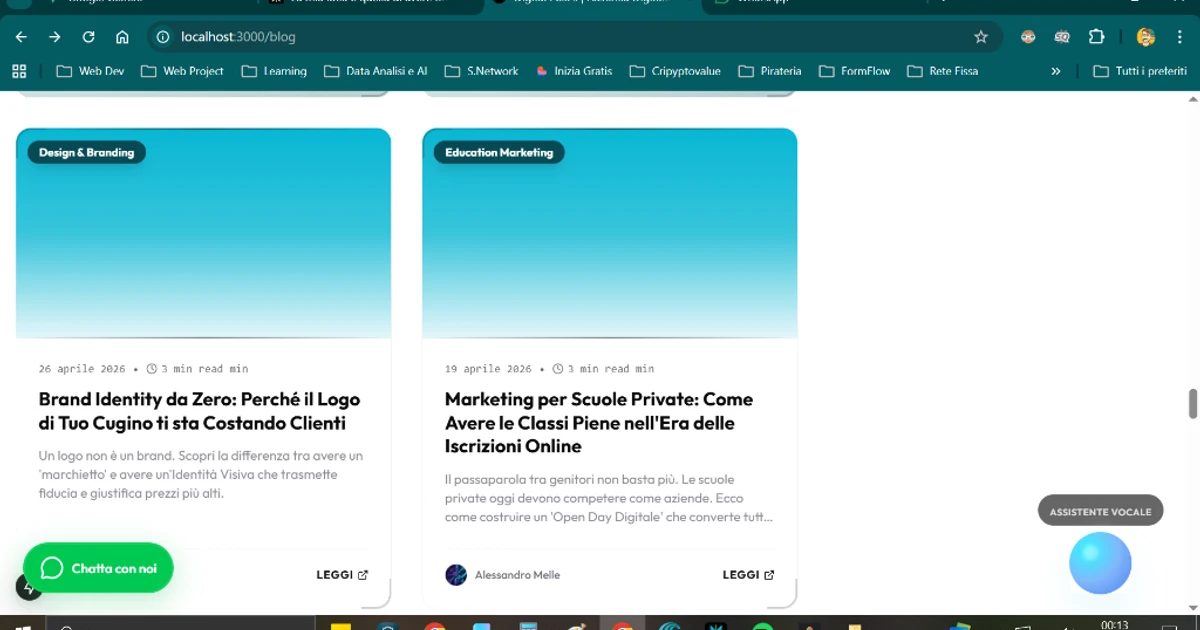Click the localhost:3000/blog address bar
The height and width of the screenshot is (630, 1200).
click(560, 37)
